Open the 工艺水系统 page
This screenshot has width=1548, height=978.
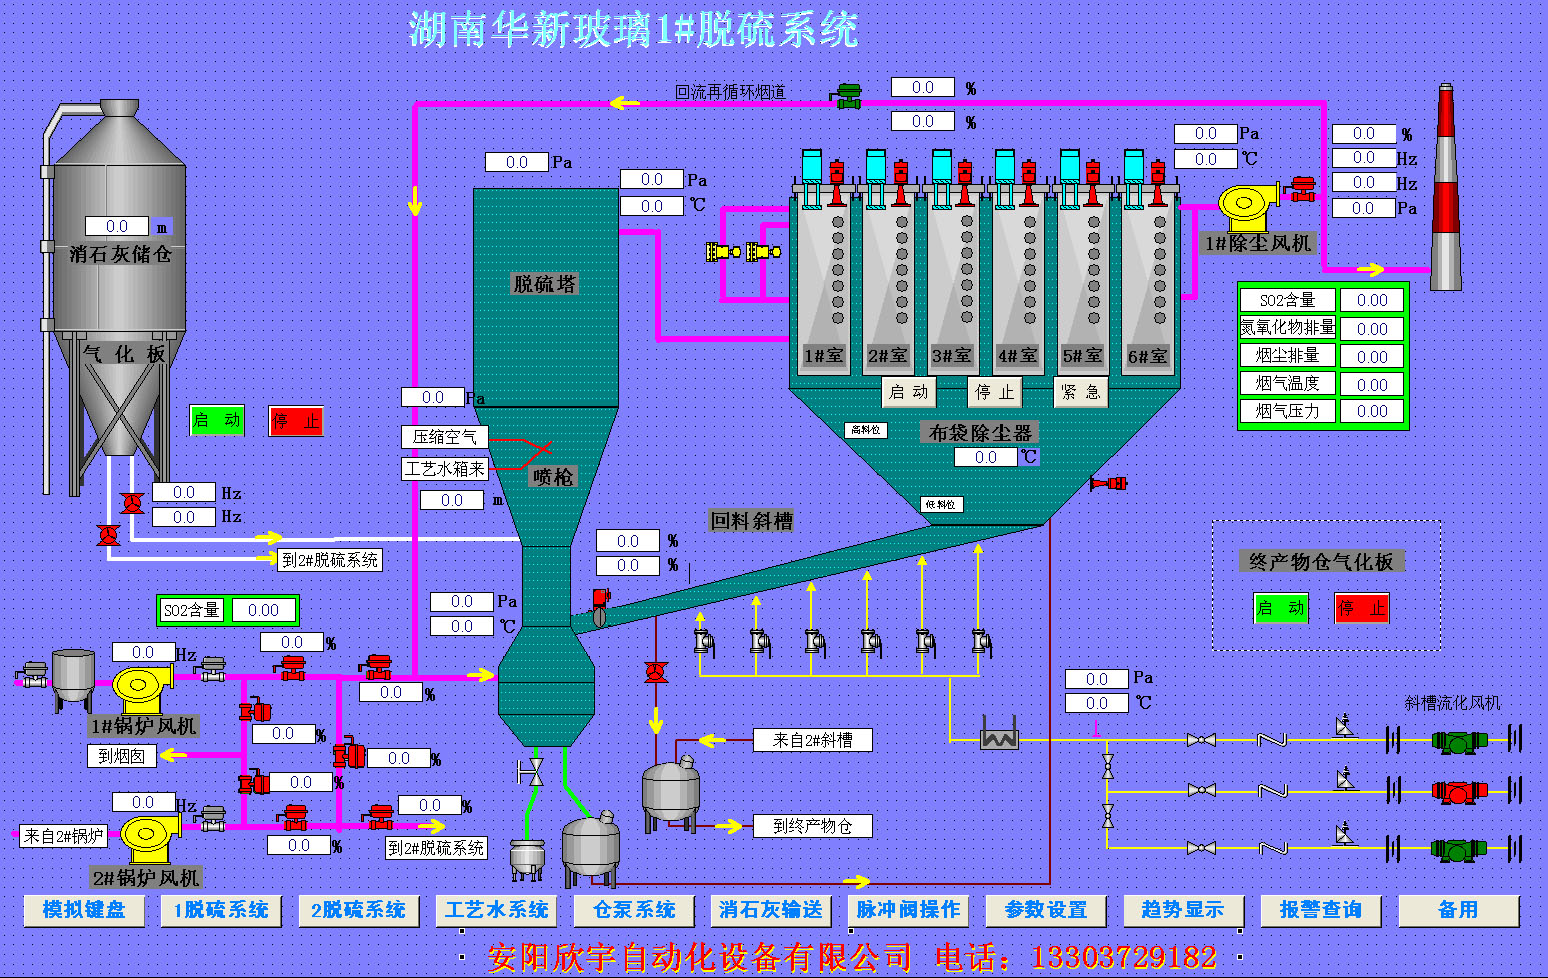tap(496, 910)
